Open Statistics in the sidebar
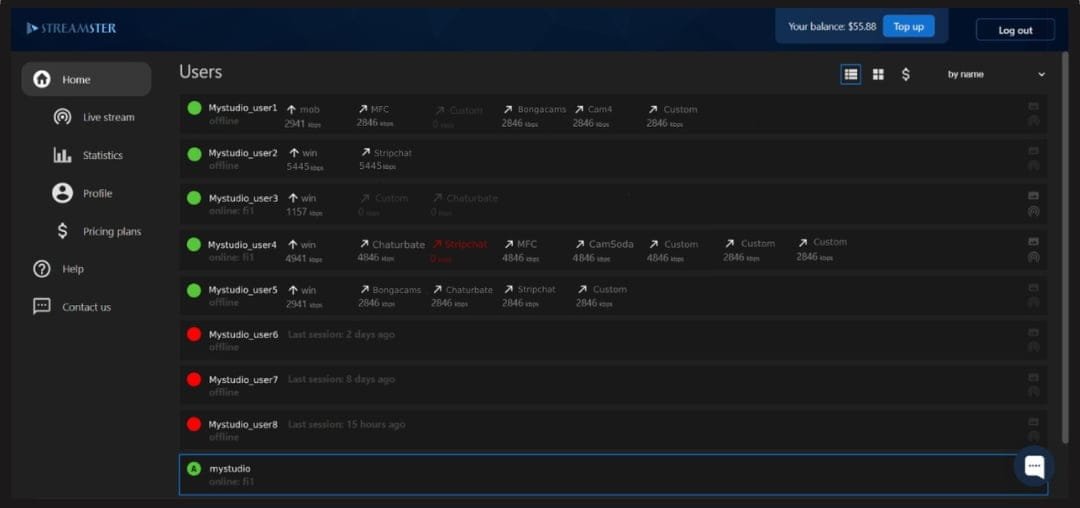 [x=102, y=155]
